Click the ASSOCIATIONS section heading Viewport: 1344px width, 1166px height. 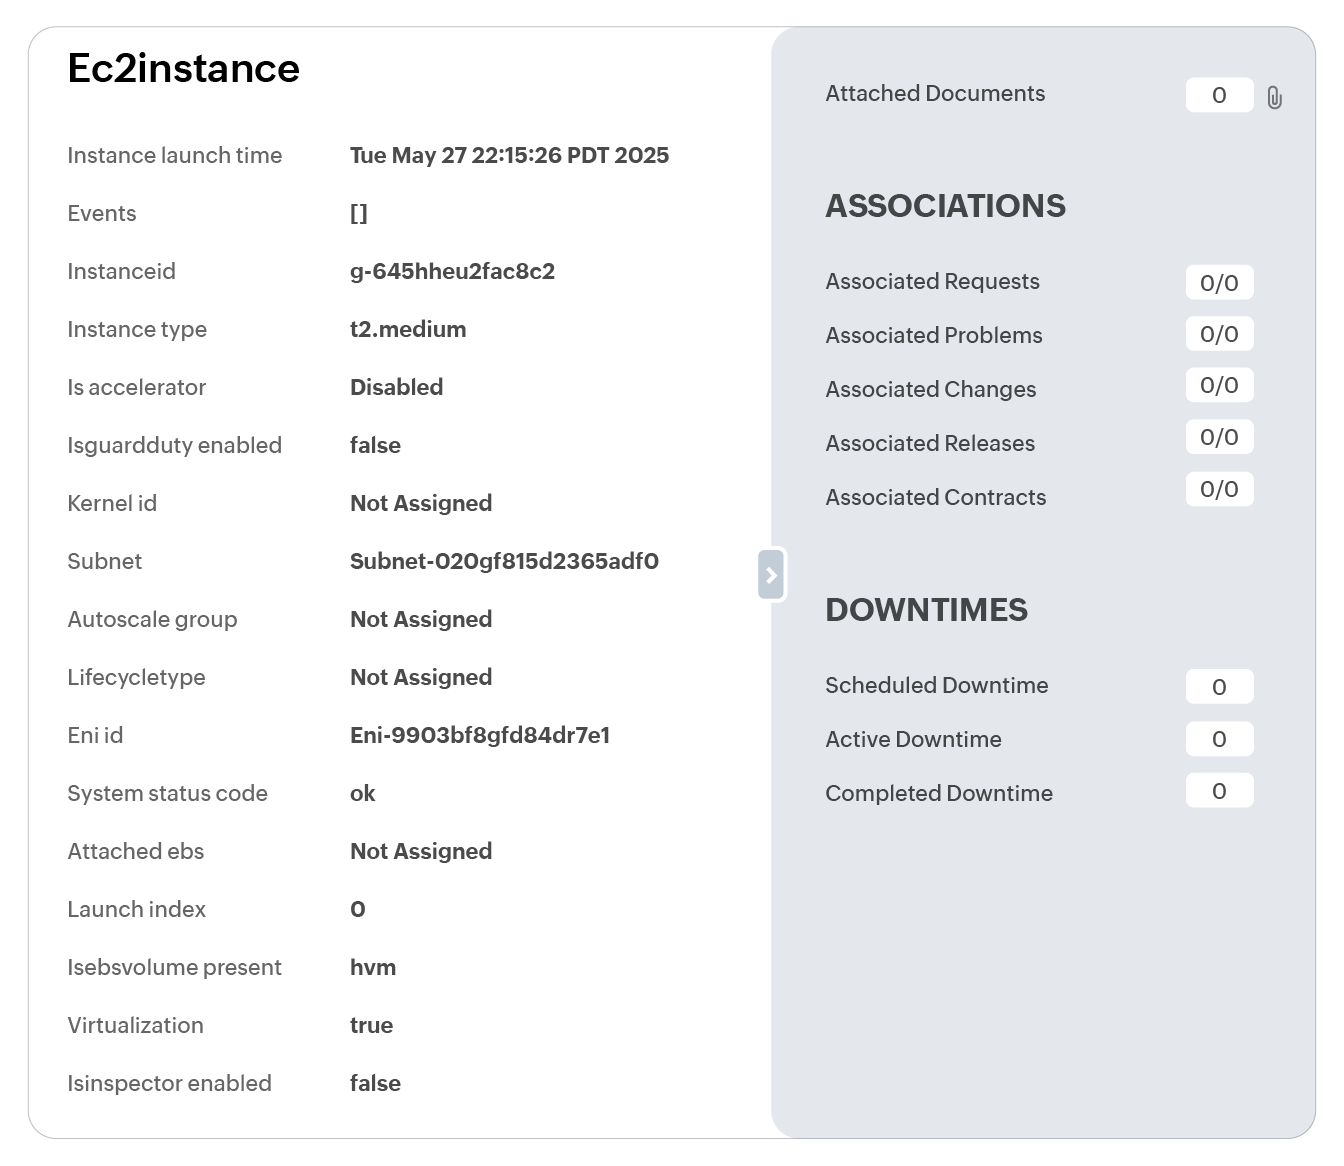(x=945, y=206)
